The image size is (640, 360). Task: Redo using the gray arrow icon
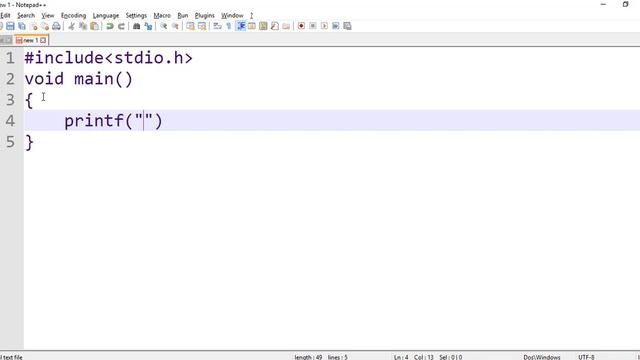point(121,26)
